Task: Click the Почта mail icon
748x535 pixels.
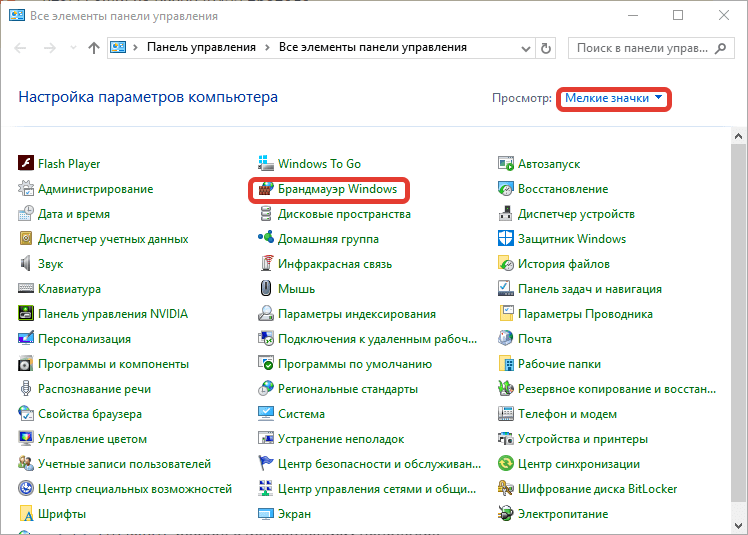Action: coord(506,338)
